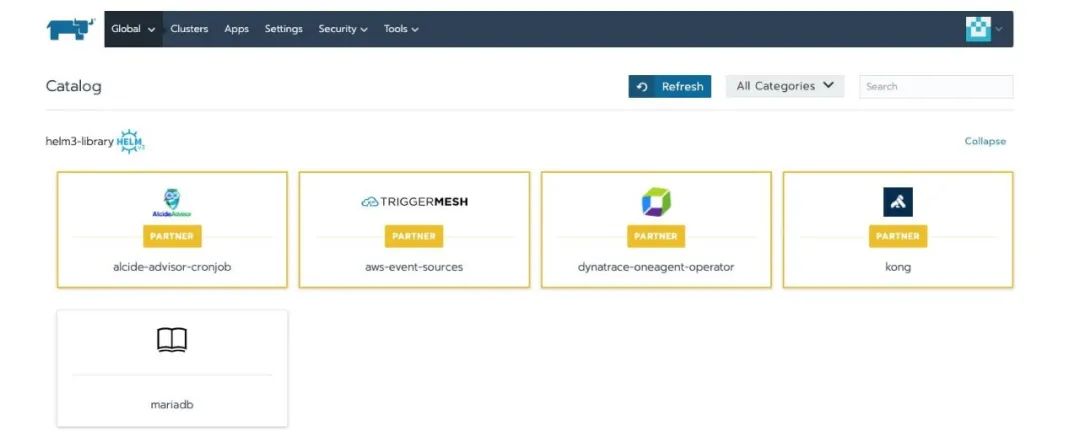This screenshot has width=1080, height=442.
Task: Expand the Security menu
Action: (x=343, y=29)
